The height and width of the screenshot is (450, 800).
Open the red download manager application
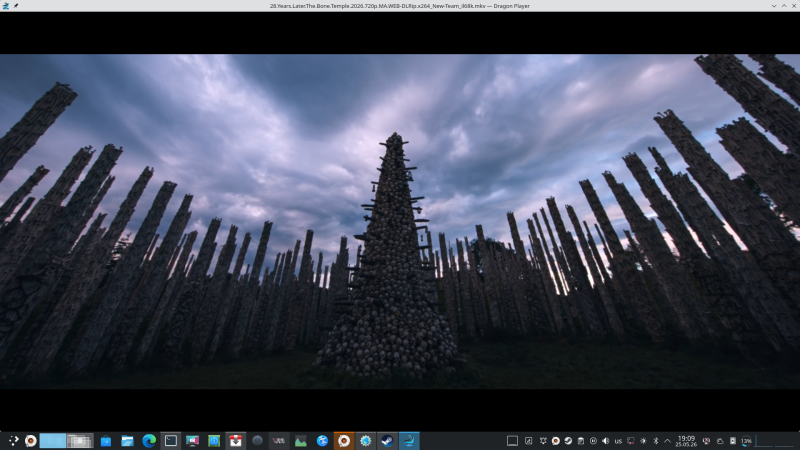235,441
